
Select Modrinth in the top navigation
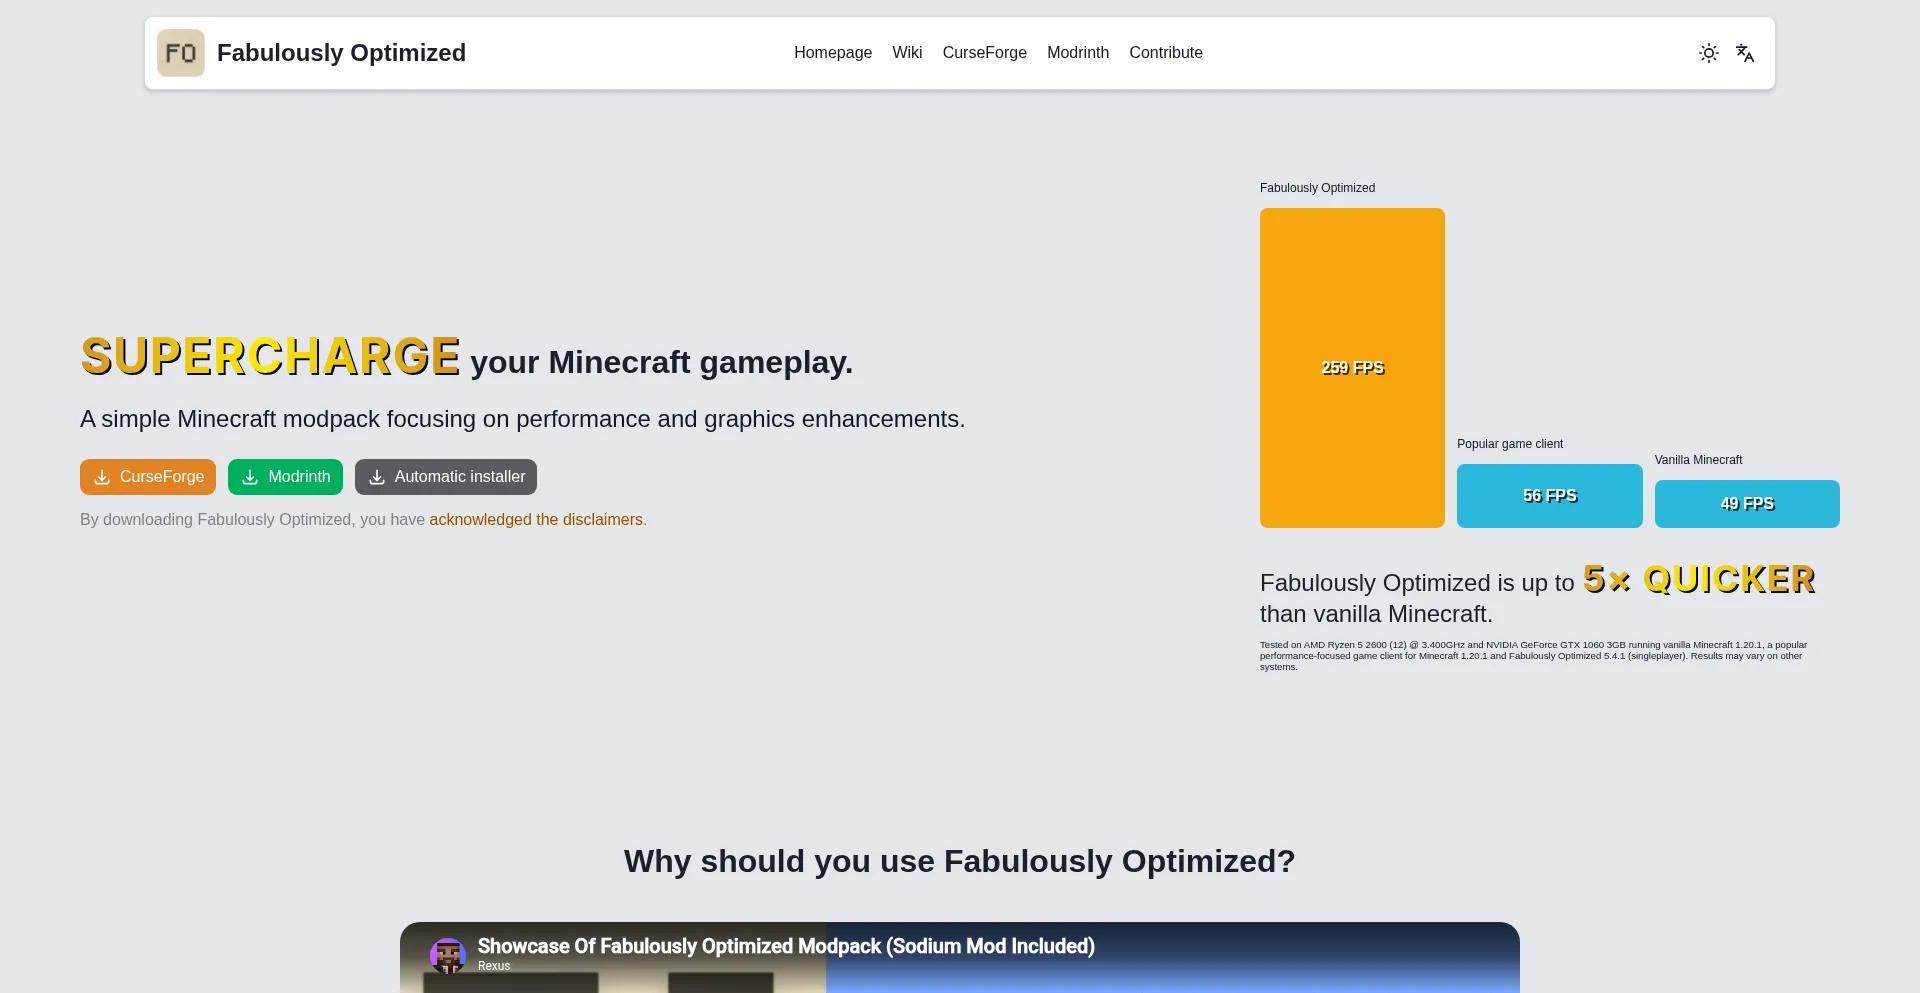[x=1078, y=53]
